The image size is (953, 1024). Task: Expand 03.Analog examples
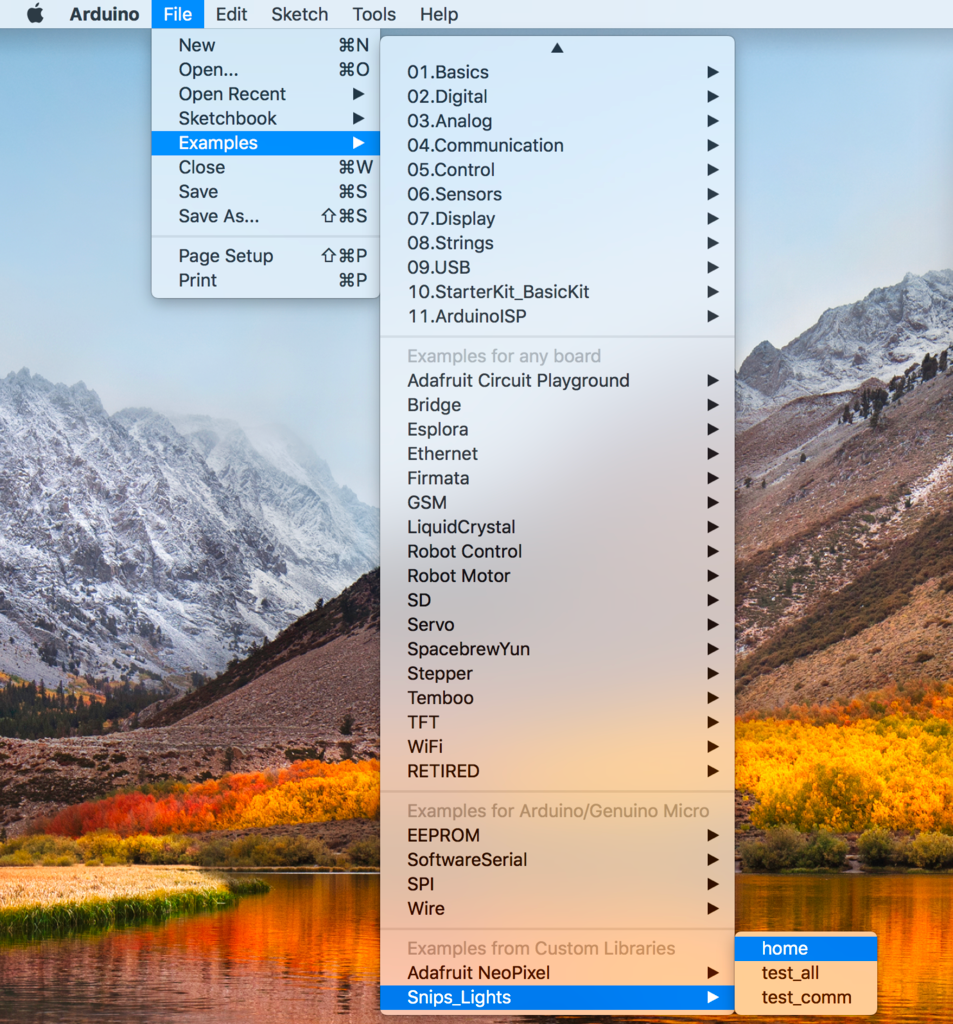(557, 121)
